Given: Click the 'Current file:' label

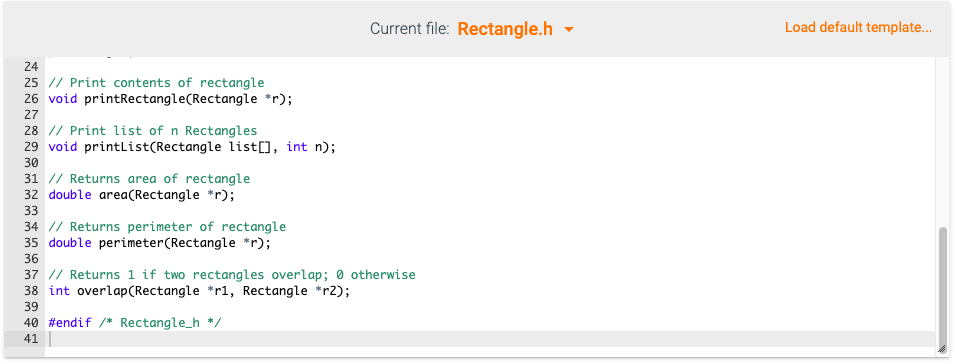Looking at the screenshot, I should point(410,29).
